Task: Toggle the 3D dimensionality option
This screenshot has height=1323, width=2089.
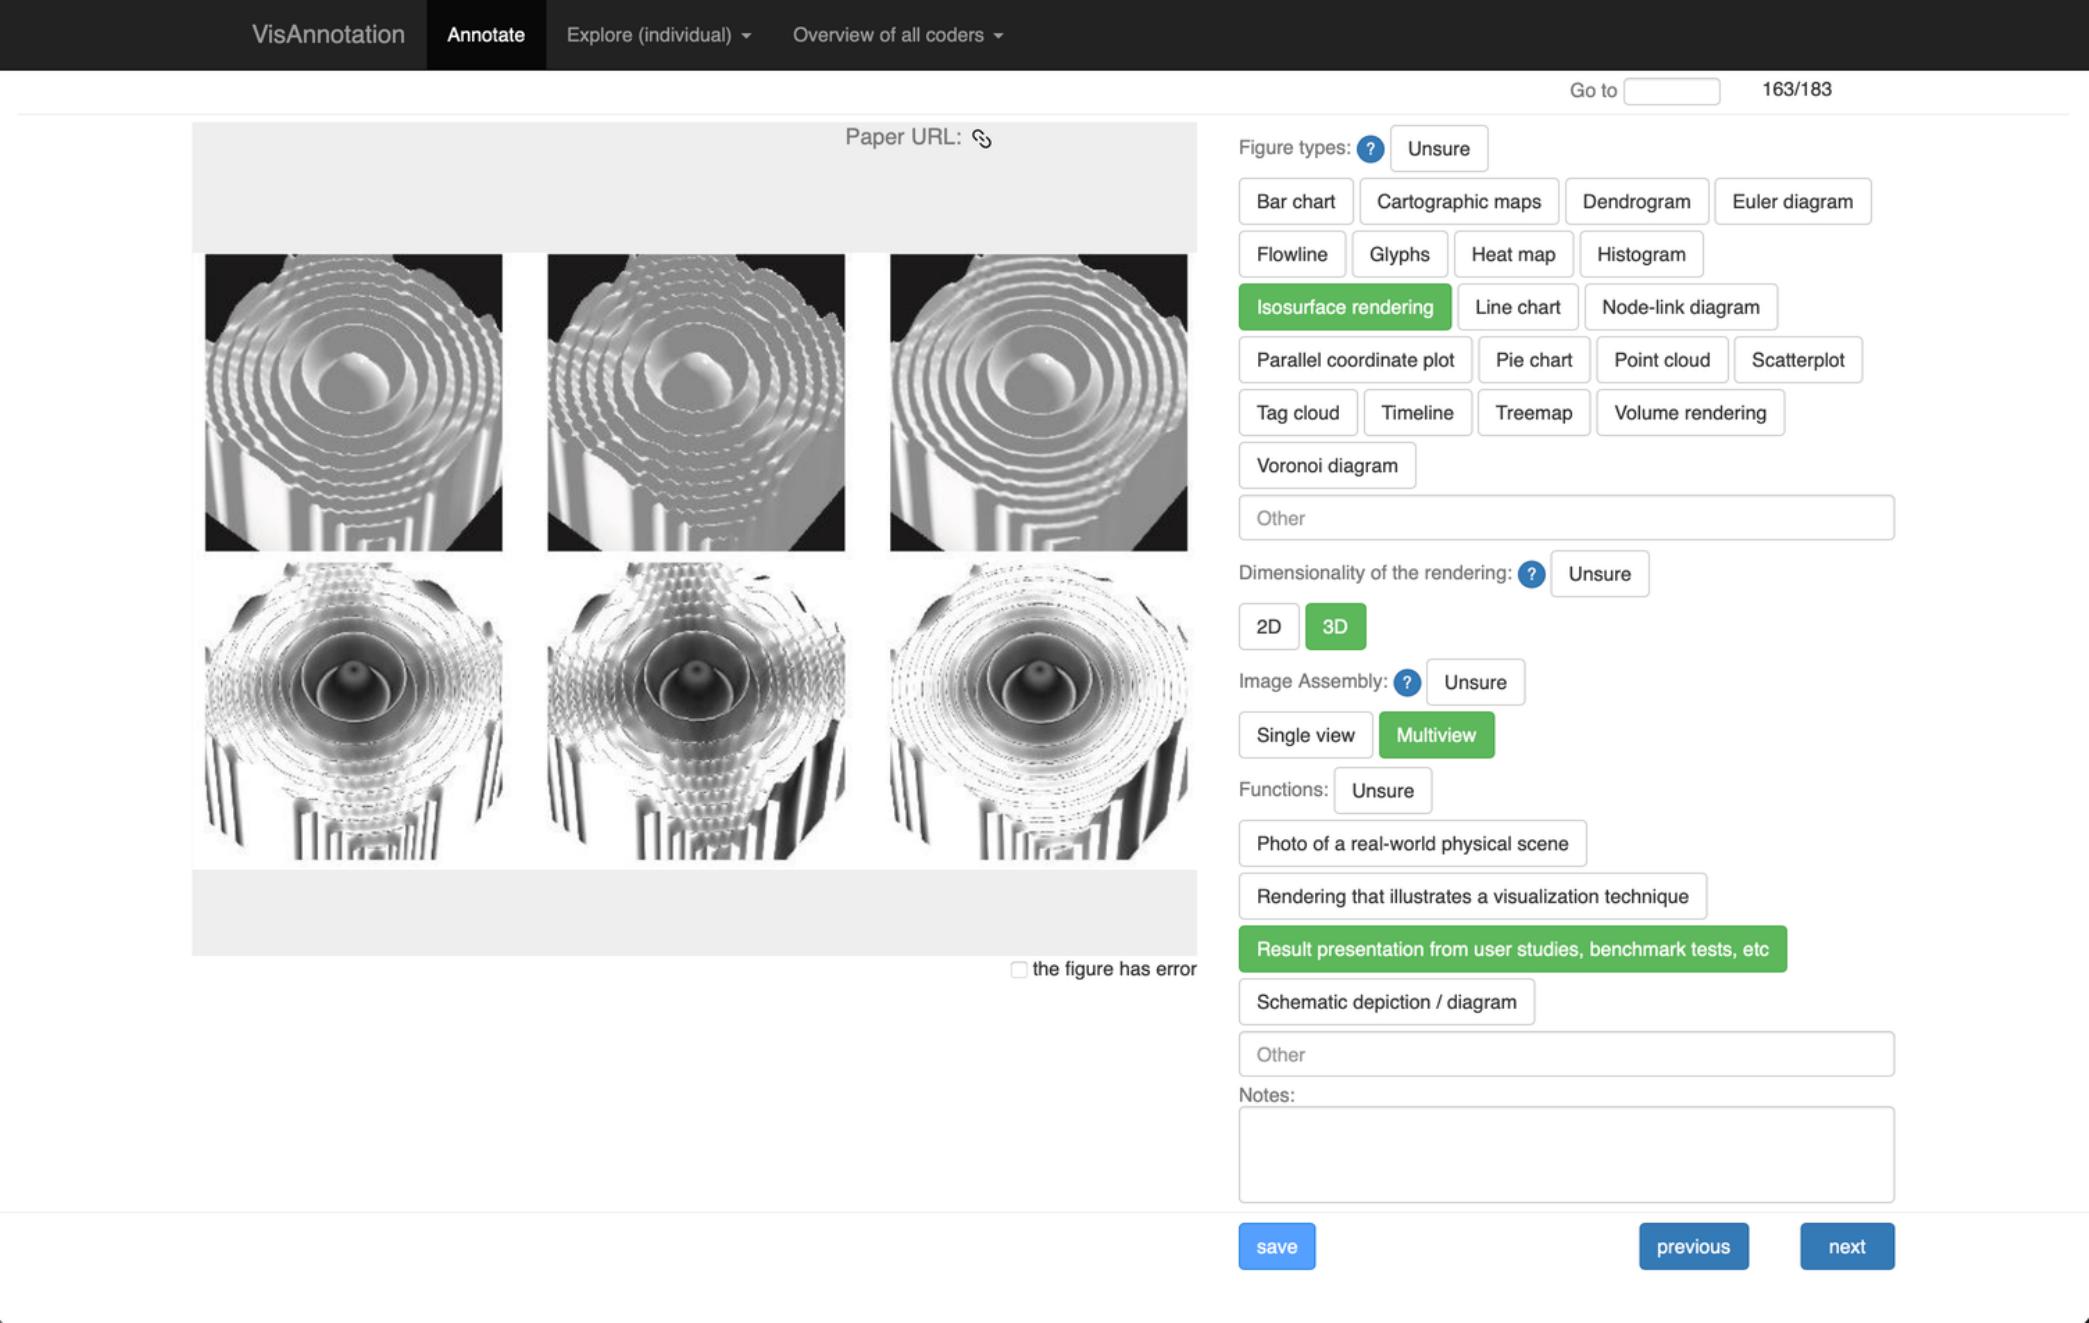Action: tap(1335, 626)
